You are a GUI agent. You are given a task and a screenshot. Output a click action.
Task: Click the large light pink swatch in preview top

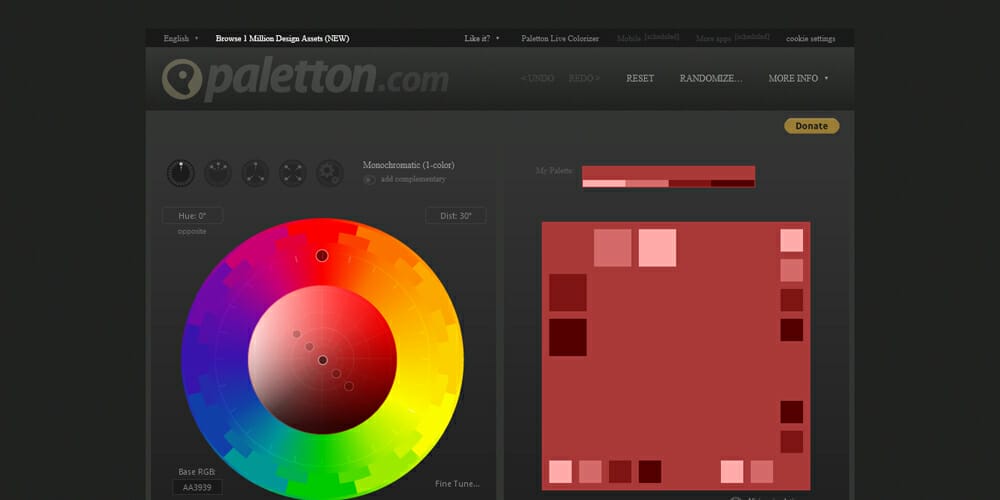pos(658,248)
